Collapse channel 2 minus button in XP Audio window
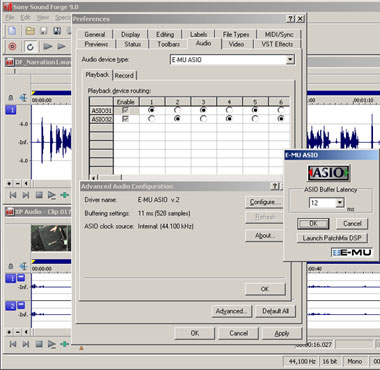Viewport: 380px width, 370px height. point(21,305)
